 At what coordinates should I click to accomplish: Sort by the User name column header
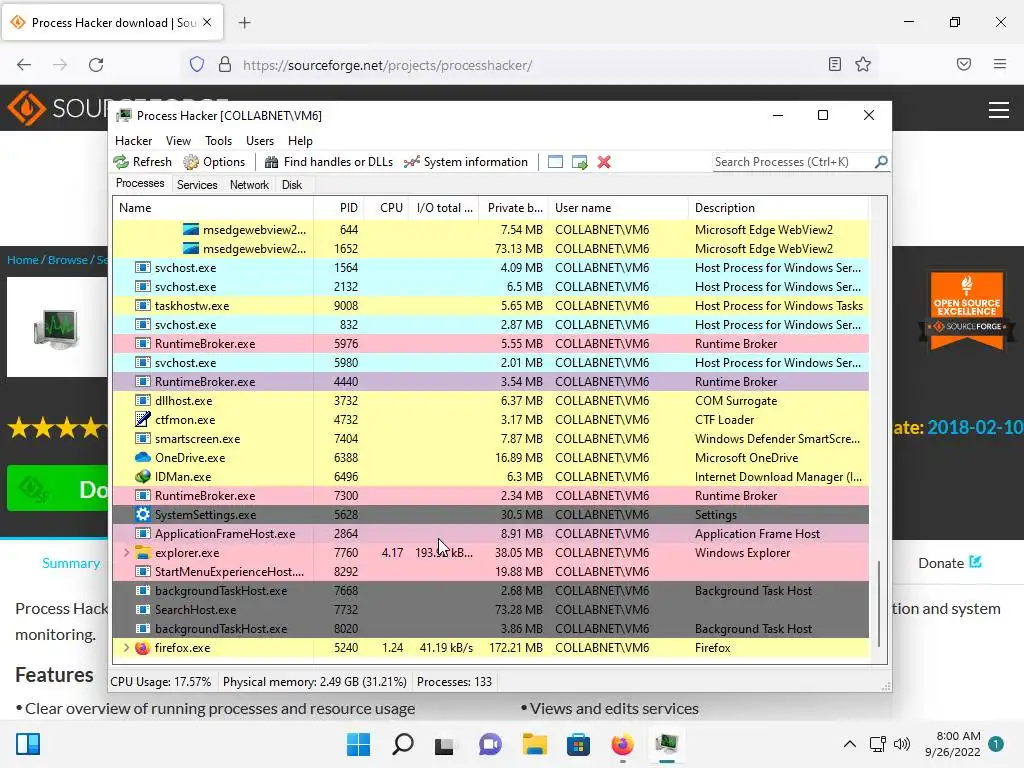tap(618, 208)
